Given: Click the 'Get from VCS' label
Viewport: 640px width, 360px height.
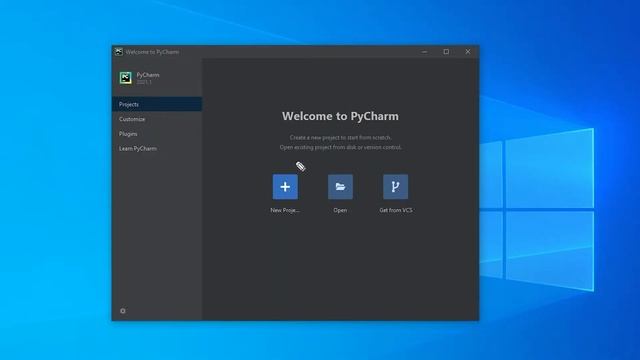Looking at the screenshot, I should [396, 210].
